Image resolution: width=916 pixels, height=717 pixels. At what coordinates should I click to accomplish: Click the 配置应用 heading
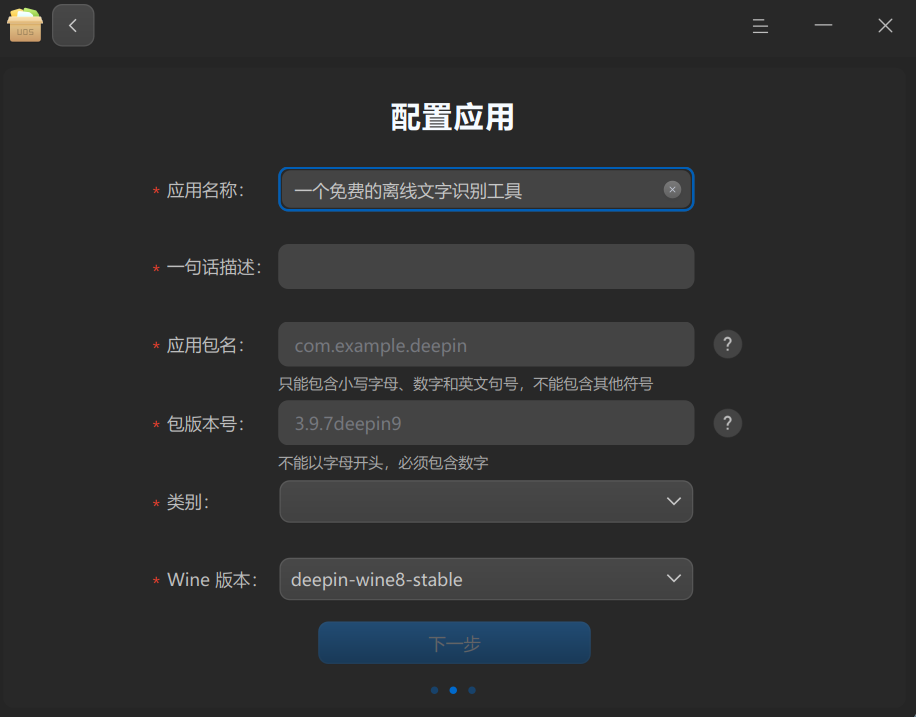coord(453,117)
